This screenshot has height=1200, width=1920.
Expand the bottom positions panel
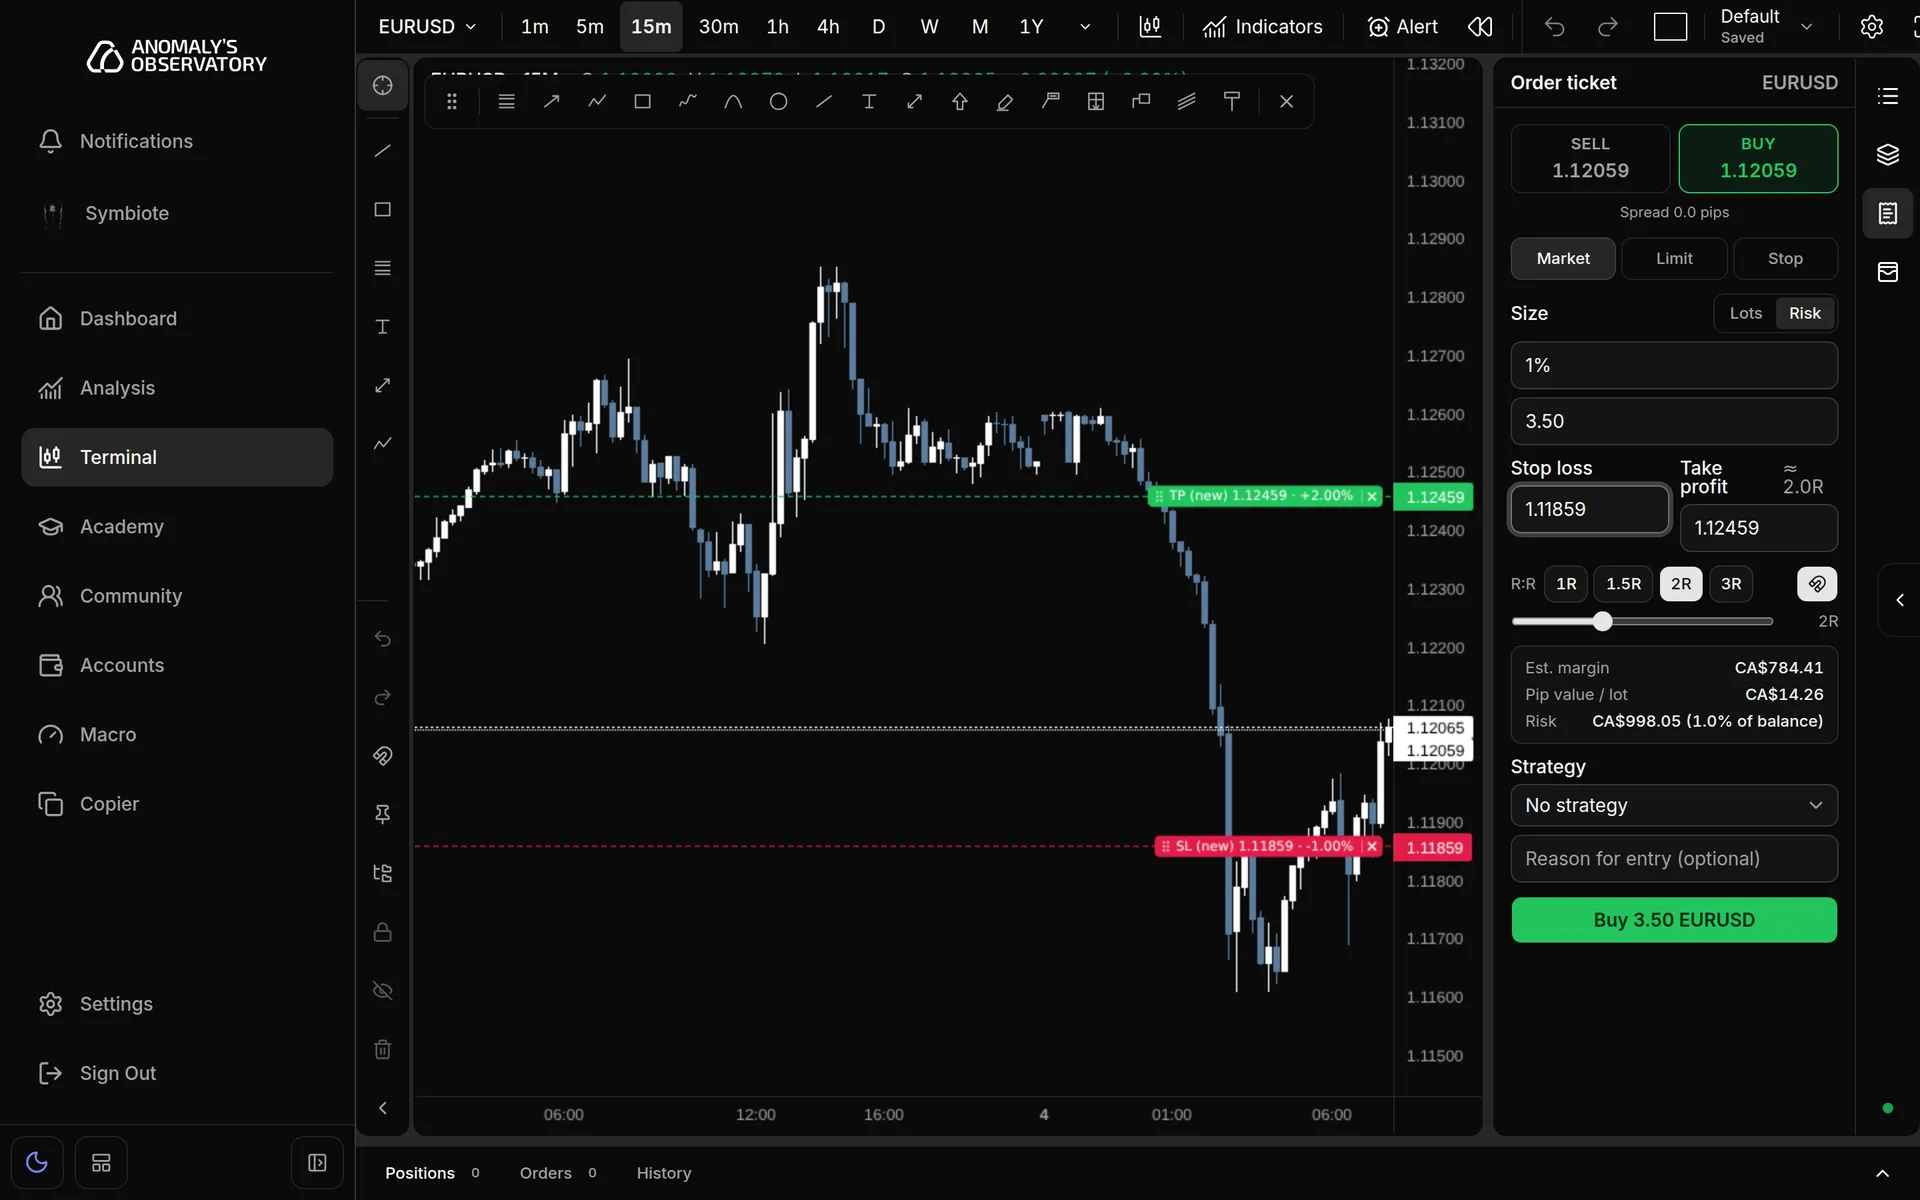click(x=1881, y=1174)
